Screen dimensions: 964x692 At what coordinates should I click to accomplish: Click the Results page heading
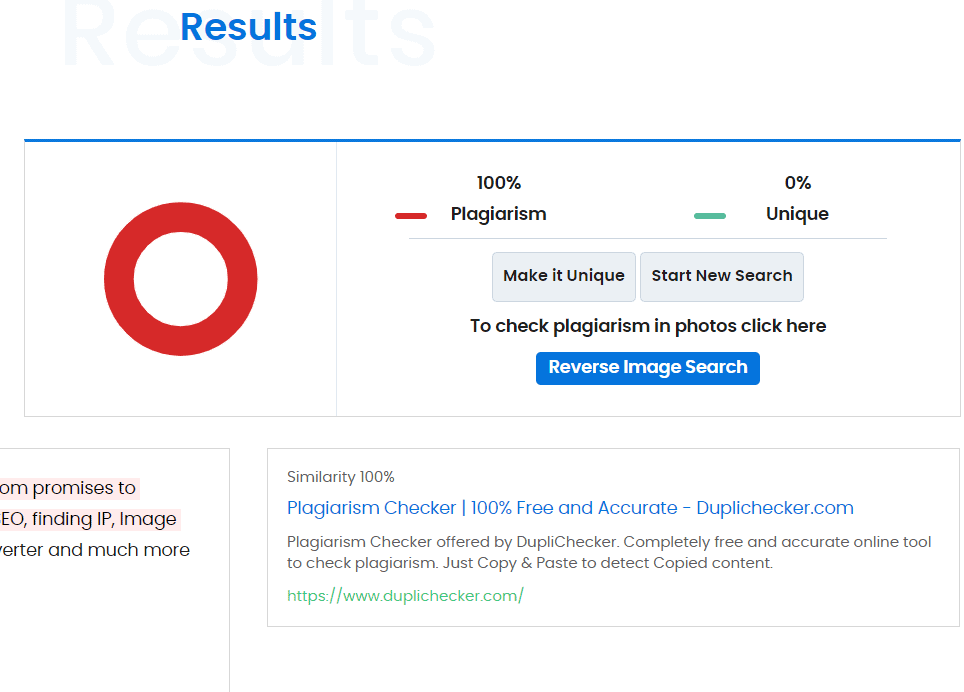pos(248,27)
